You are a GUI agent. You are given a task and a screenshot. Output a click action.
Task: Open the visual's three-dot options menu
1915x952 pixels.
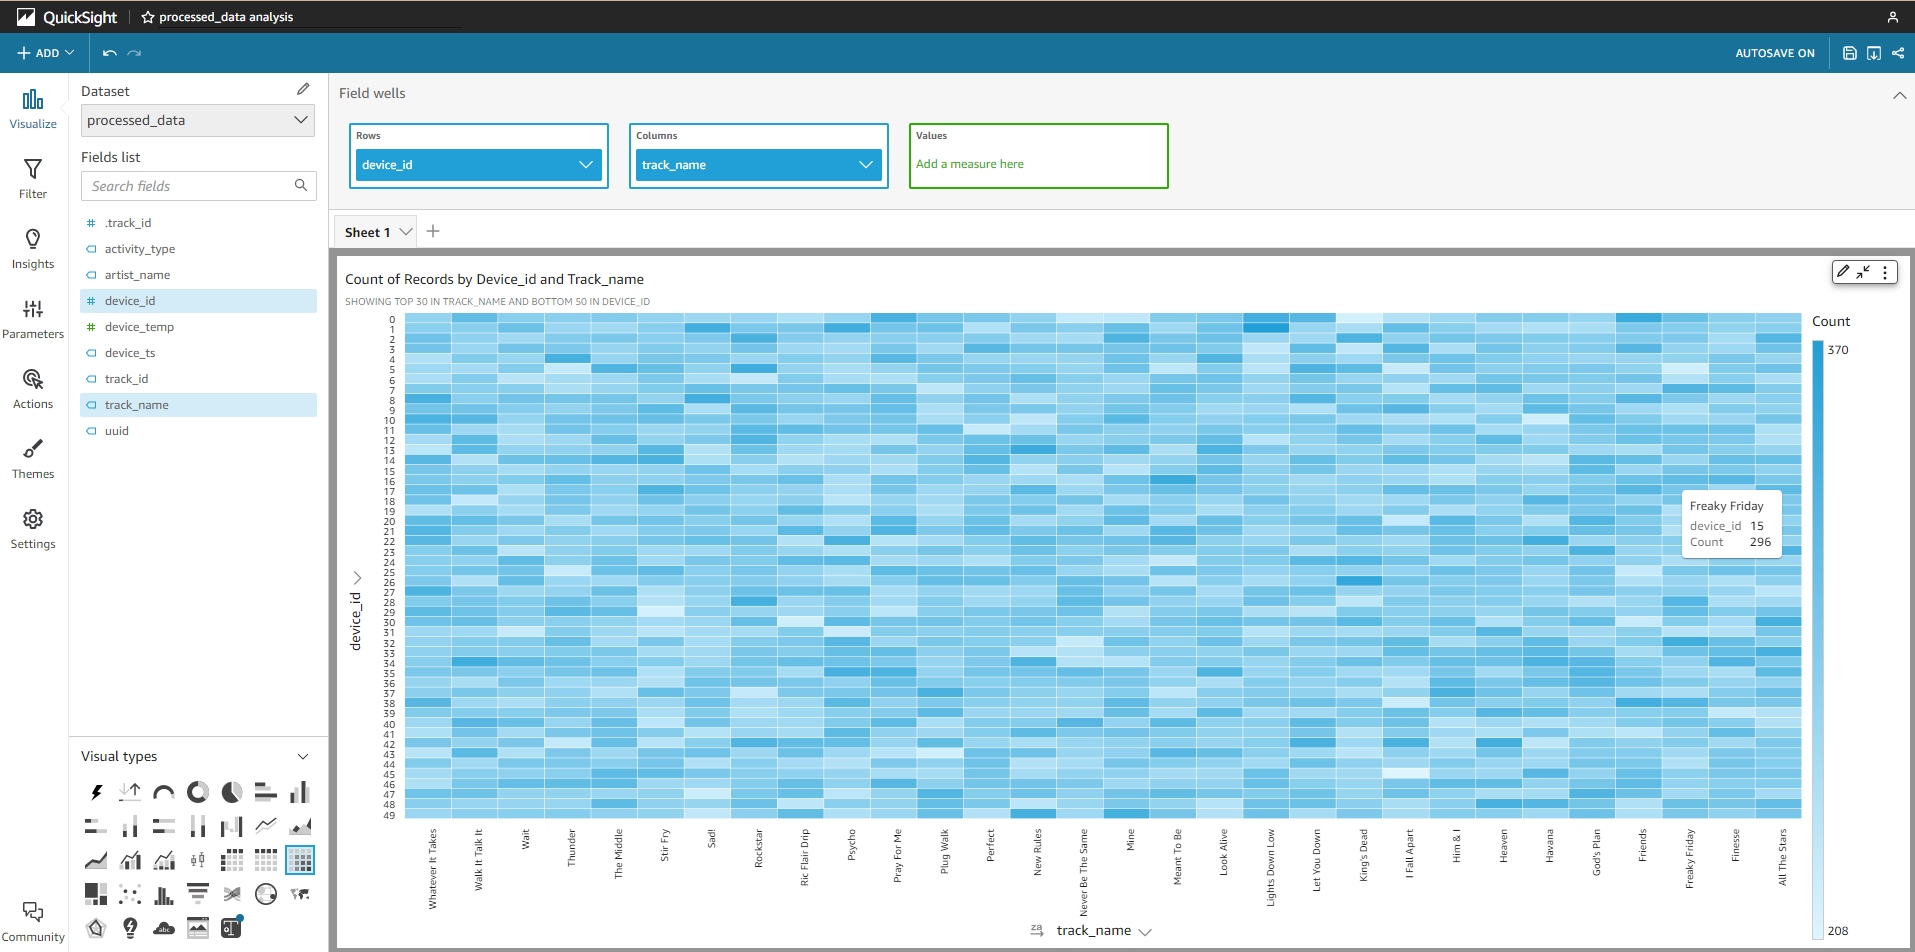[x=1885, y=272]
